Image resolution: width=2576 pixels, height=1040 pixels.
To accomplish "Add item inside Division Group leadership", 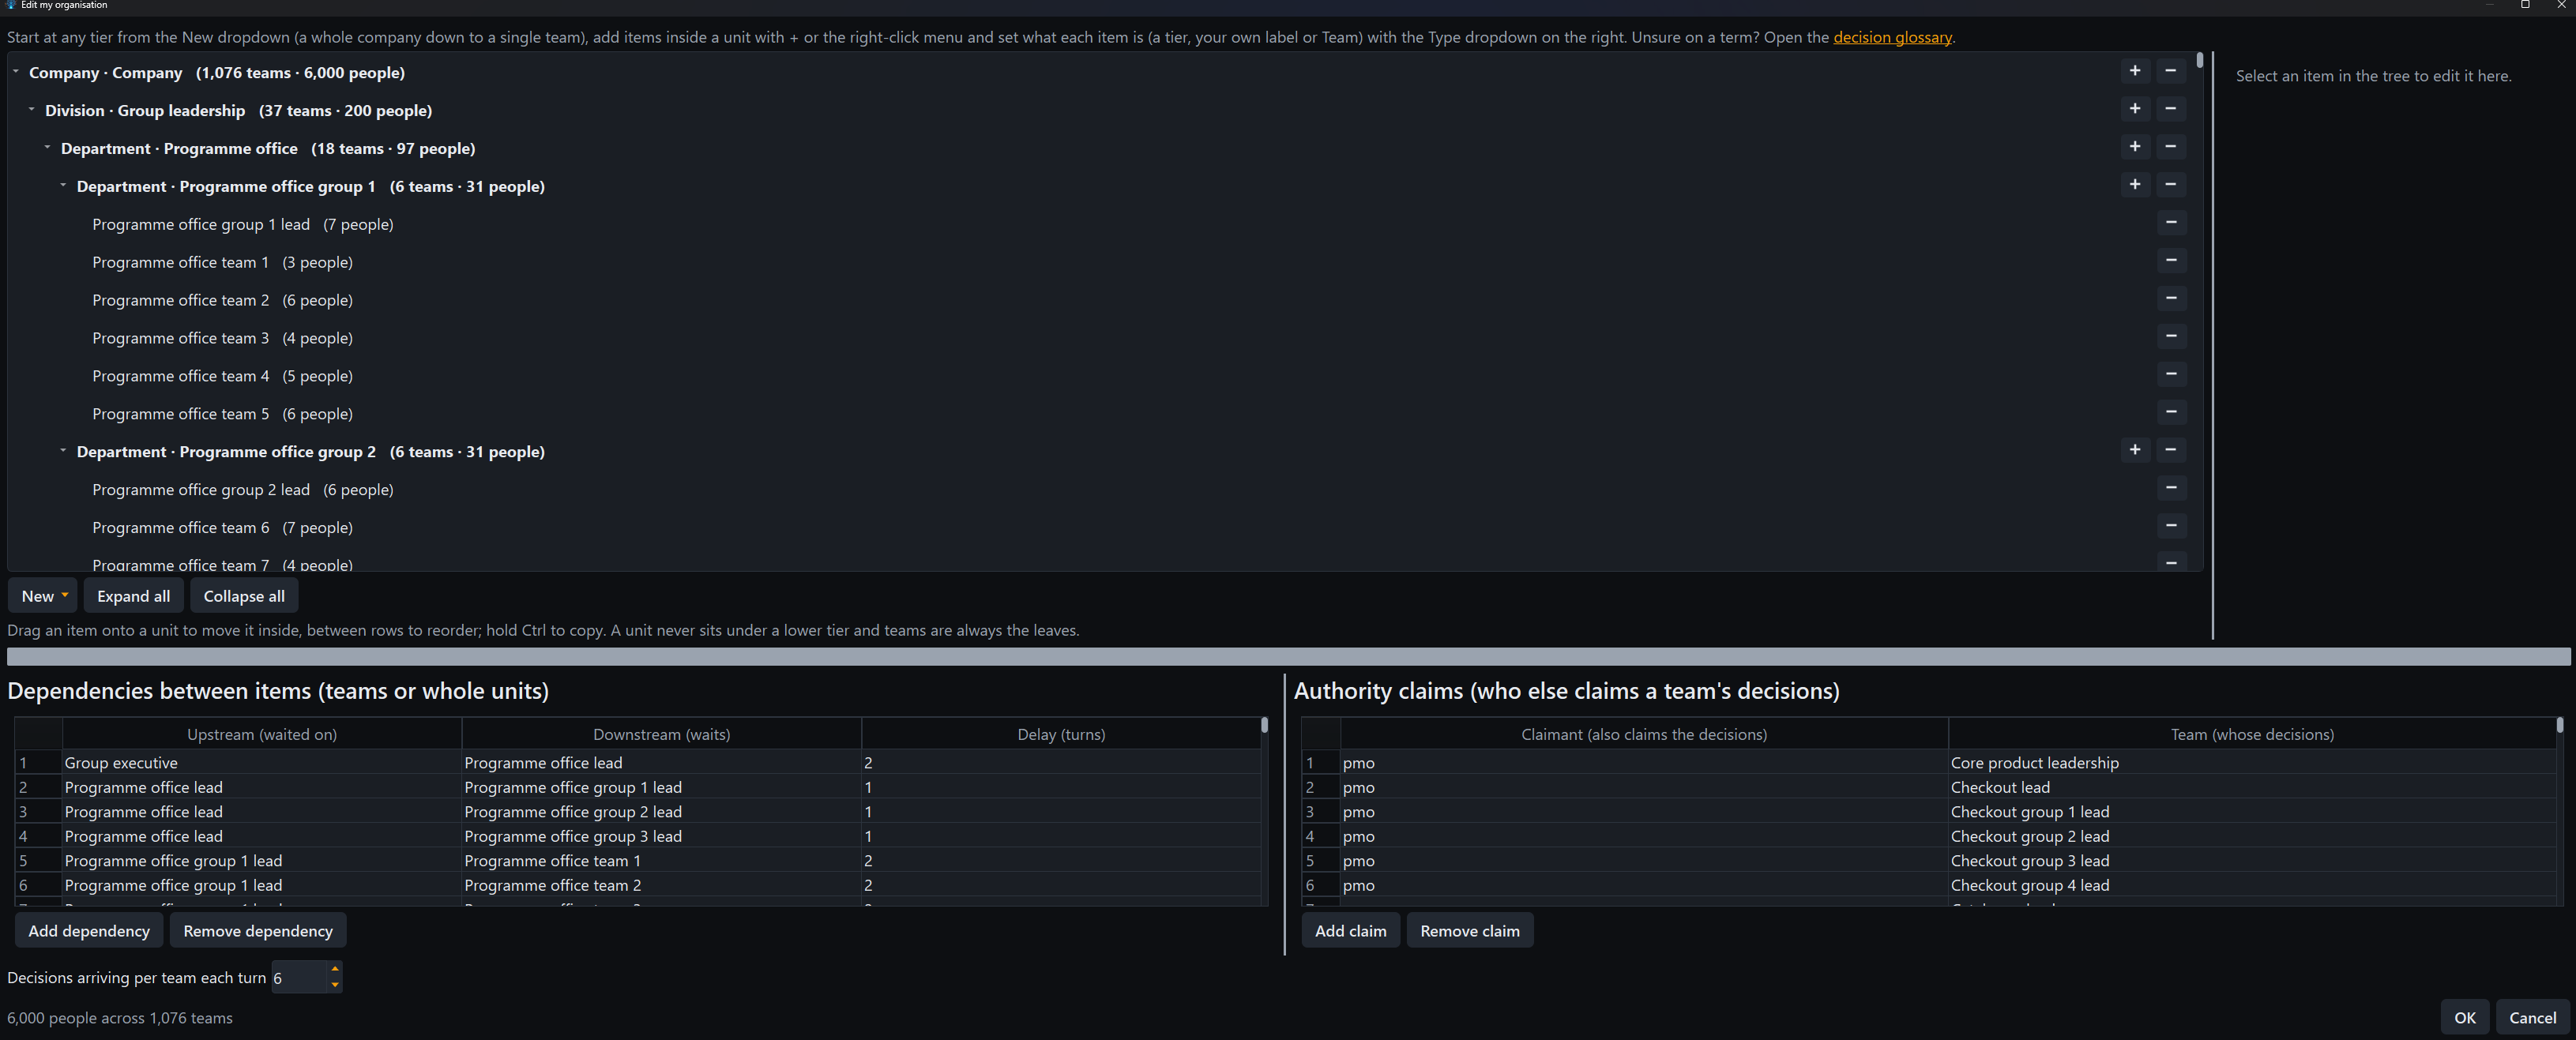I will 2134,109.
